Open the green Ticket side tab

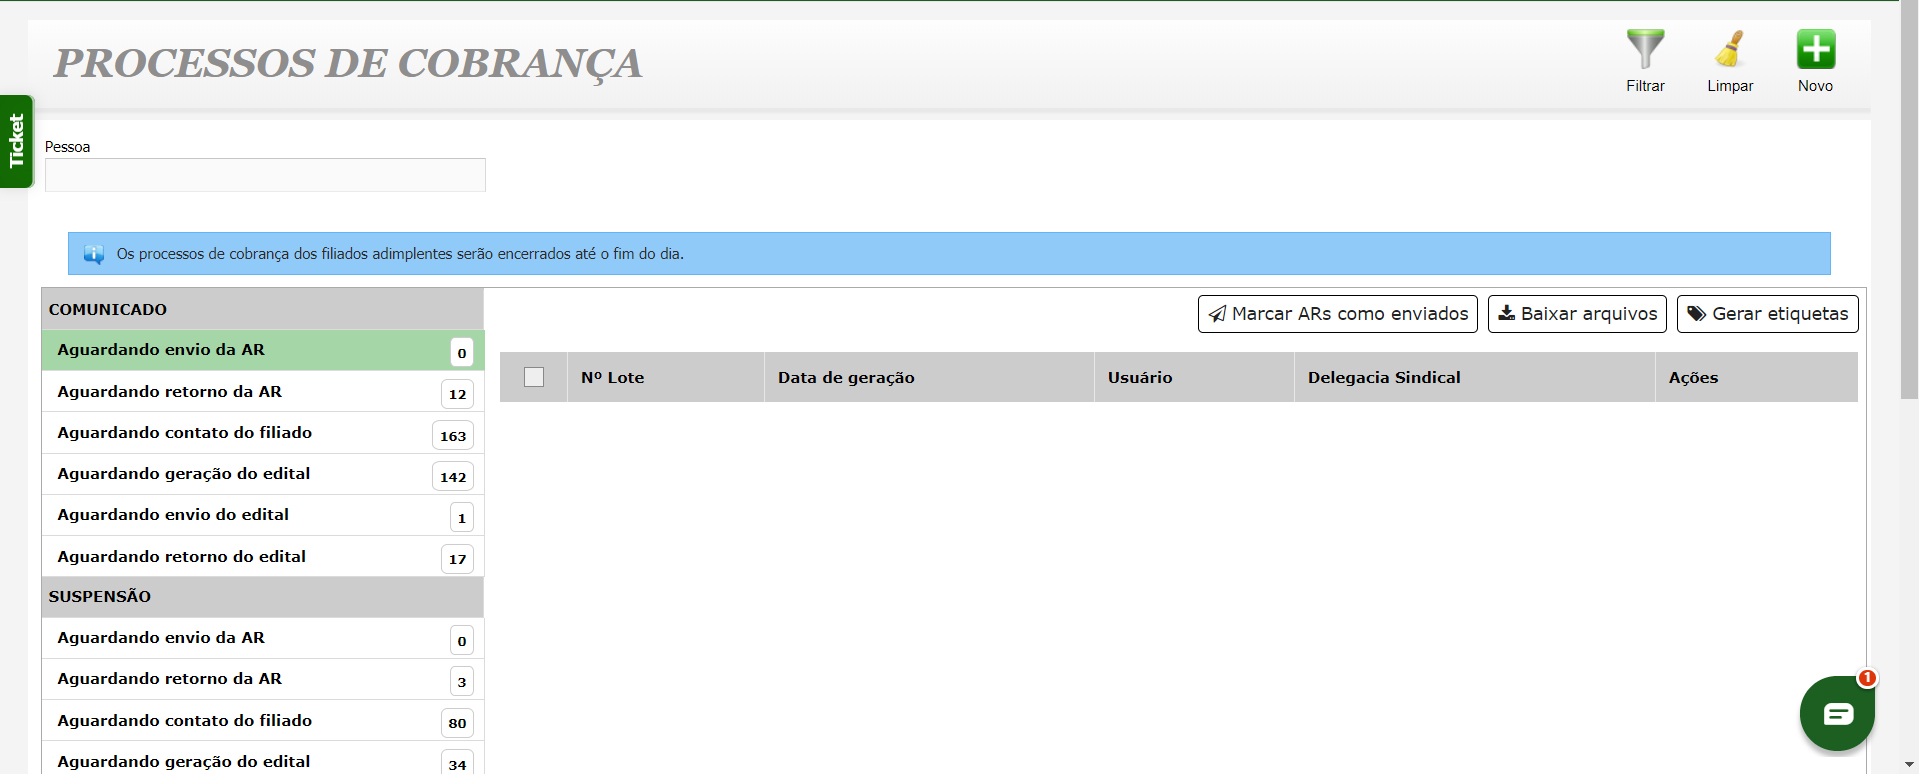click(16, 141)
